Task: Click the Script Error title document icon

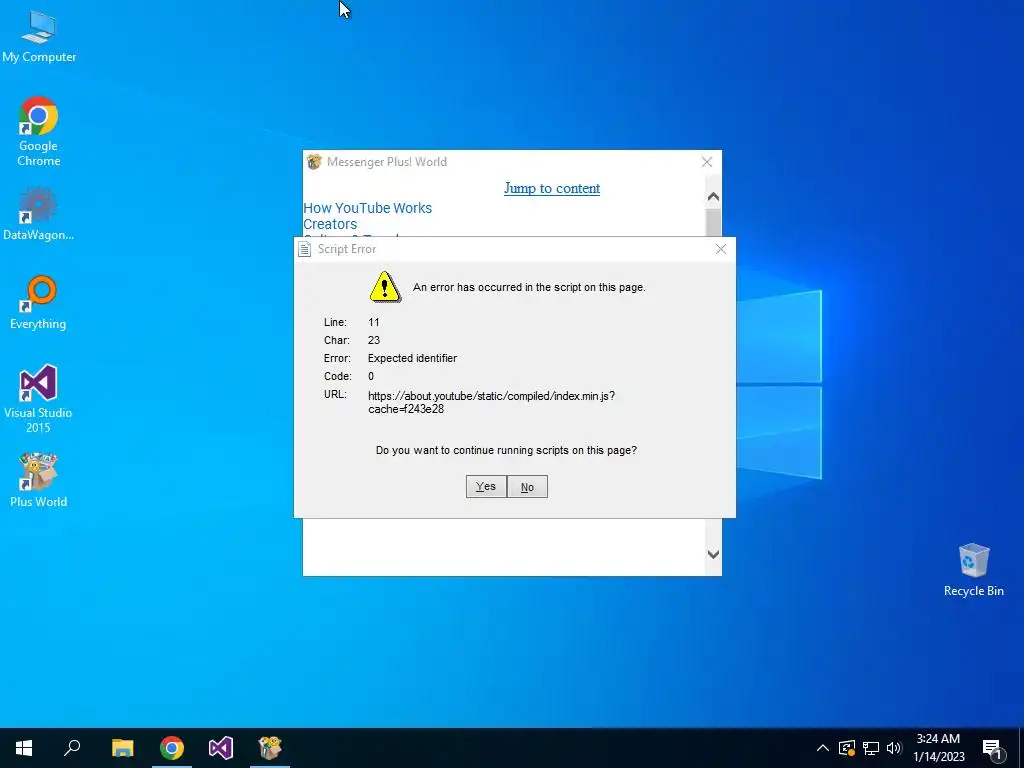Action: [304, 249]
